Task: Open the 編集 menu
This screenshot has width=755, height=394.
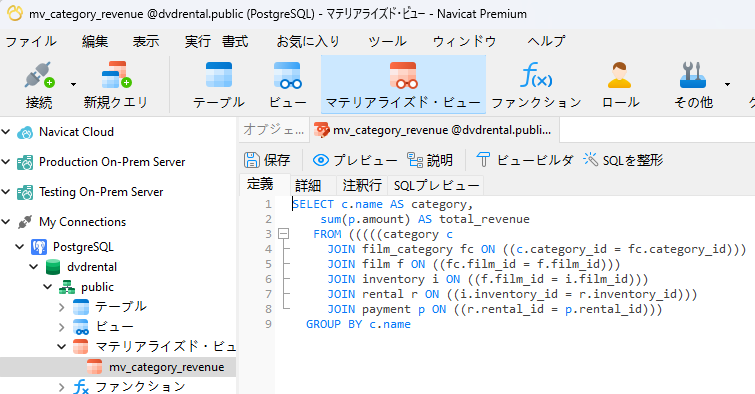Action: pyautogui.click(x=94, y=41)
